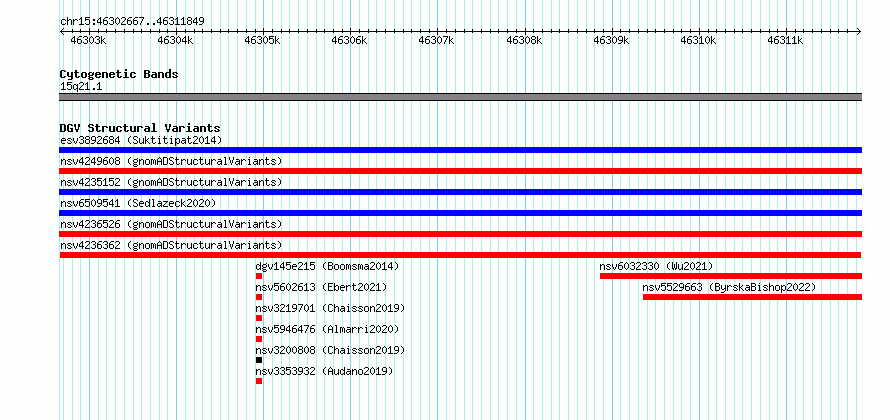This screenshot has height=420, width=890.
Task: Click the nsv3200808 (Chaisson2019) label
Action: click(330, 350)
